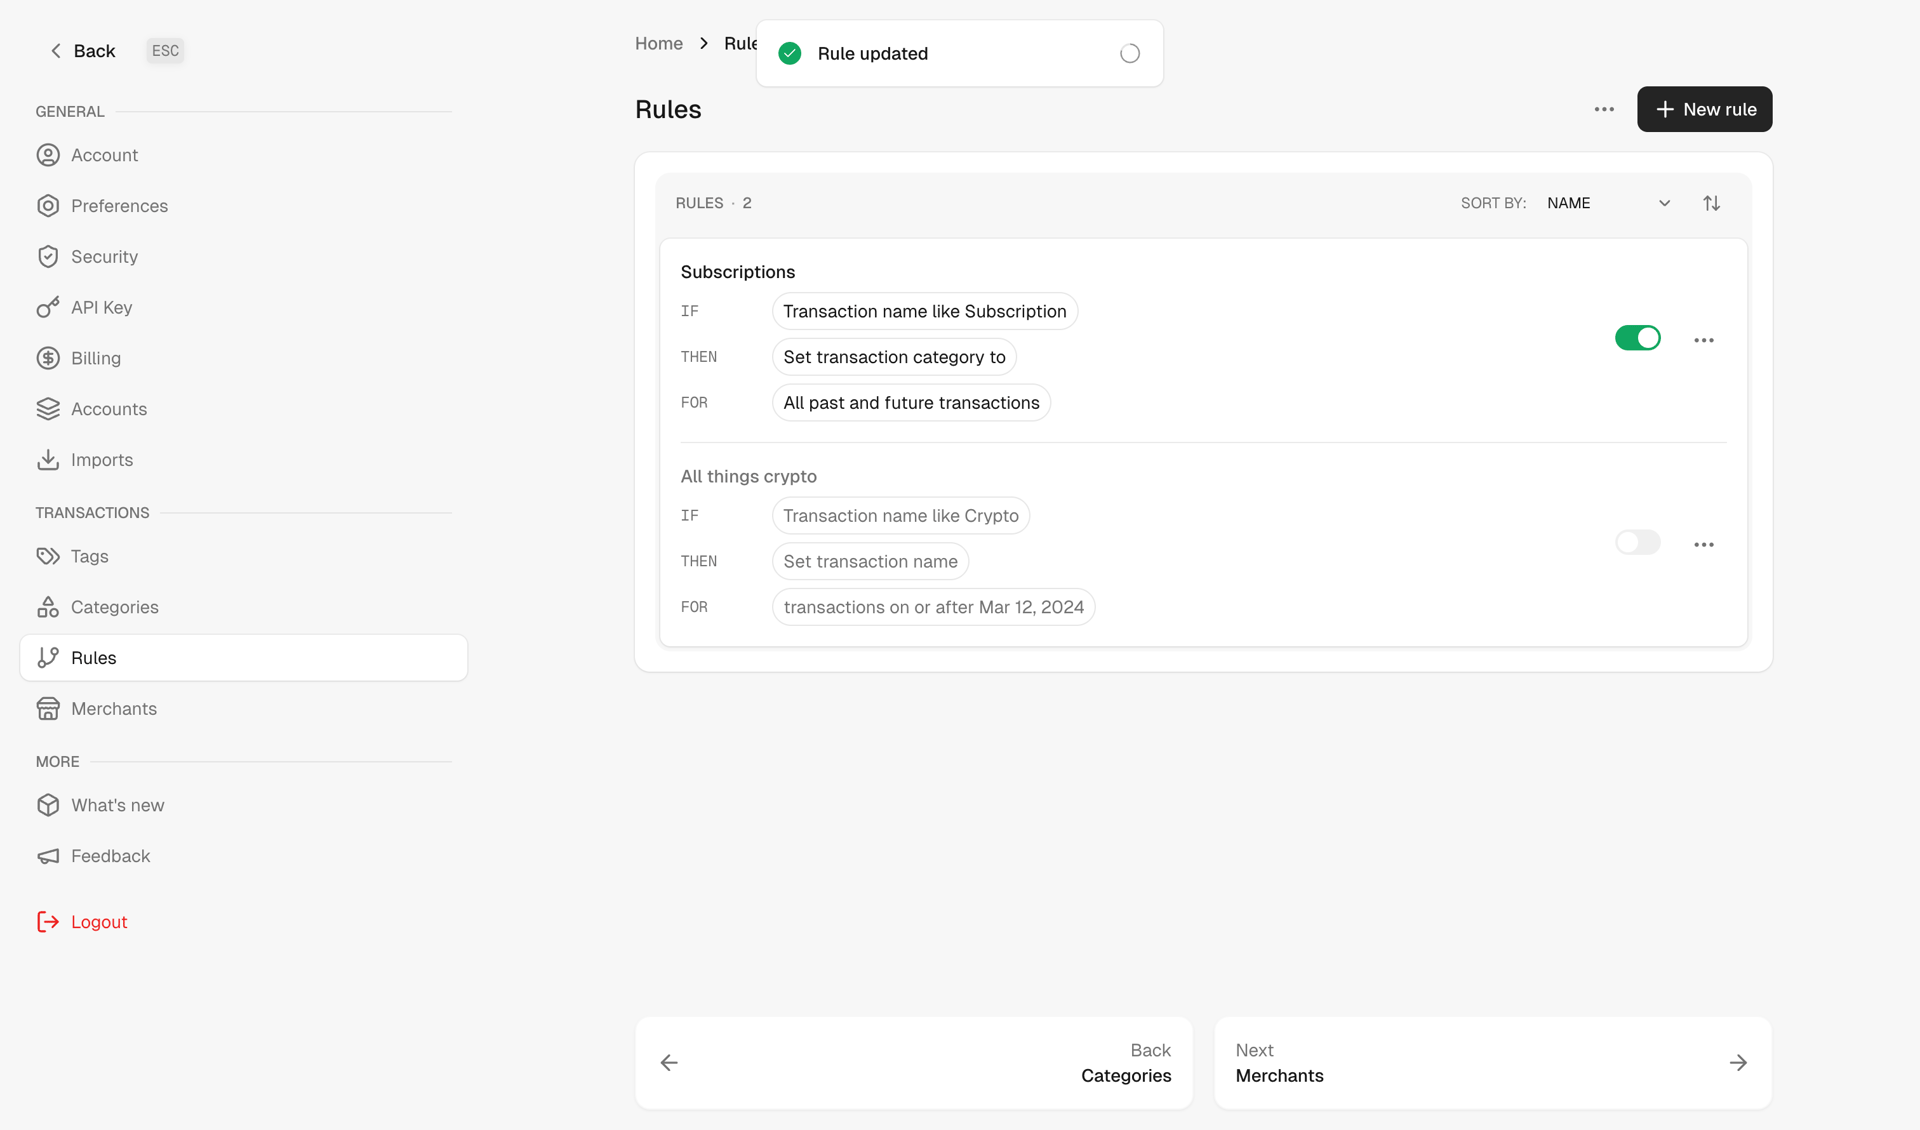Disable the Subscriptions rule toggle
Image resolution: width=1920 pixels, height=1130 pixels.
pyautogui.click(x=1637, y=338)
